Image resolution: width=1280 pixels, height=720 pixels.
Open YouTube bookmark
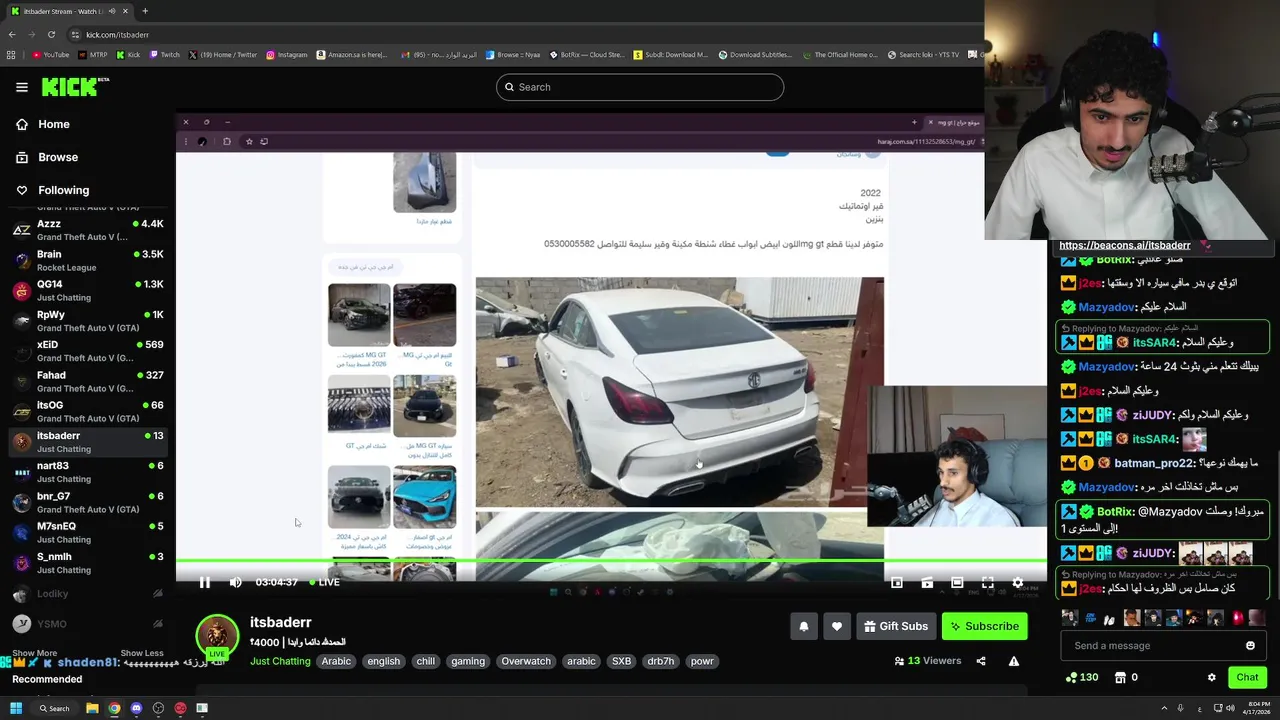click(x=51, y=55)
